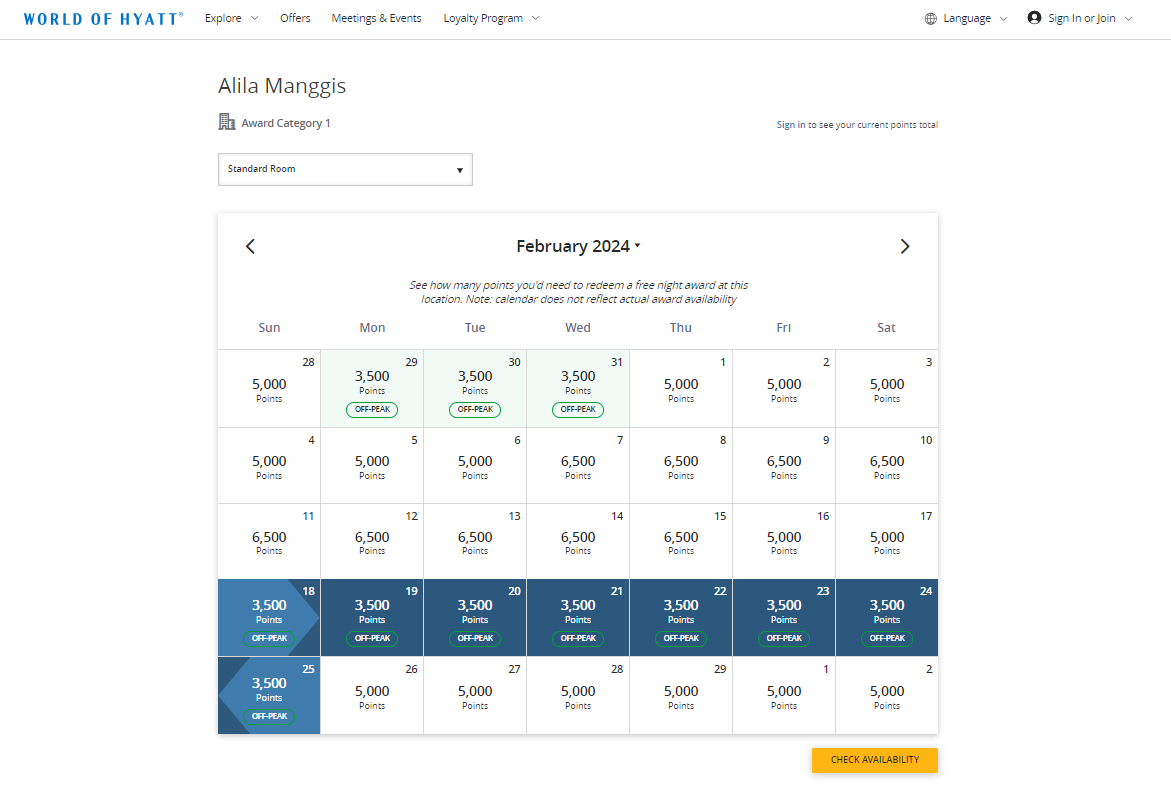Go to the previous month with the left arrow
The width and height of the screenshot is (1171, 795).
[250, 246]
